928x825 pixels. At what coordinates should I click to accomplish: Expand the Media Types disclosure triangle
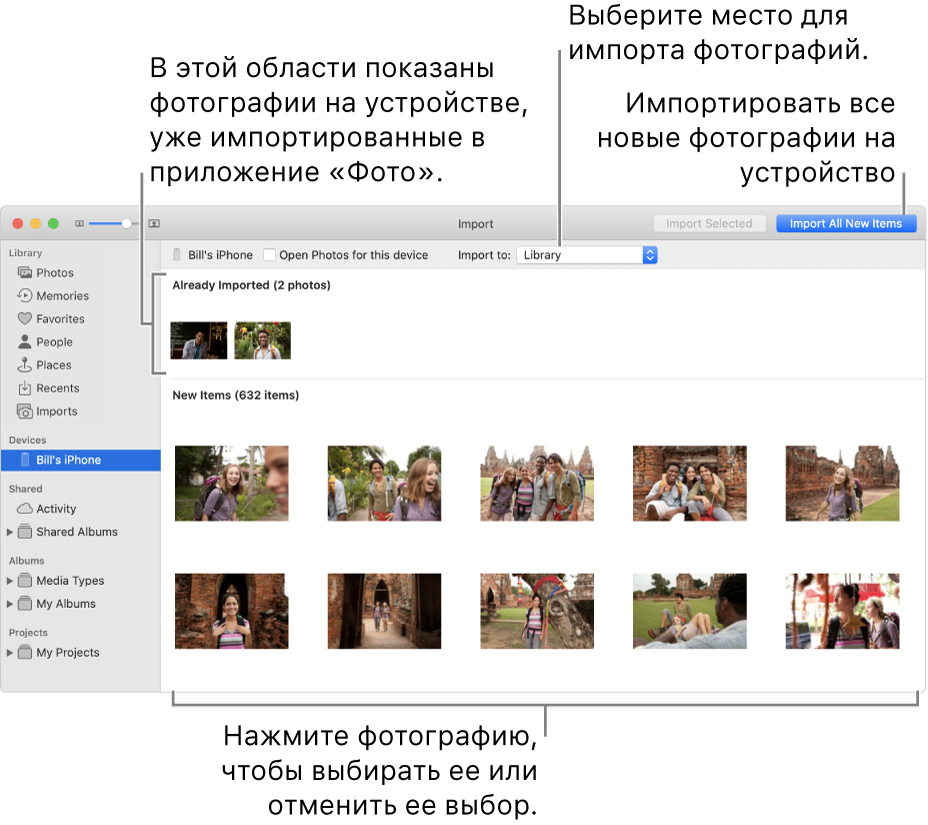pyautogui.click(x=9, y=581)
